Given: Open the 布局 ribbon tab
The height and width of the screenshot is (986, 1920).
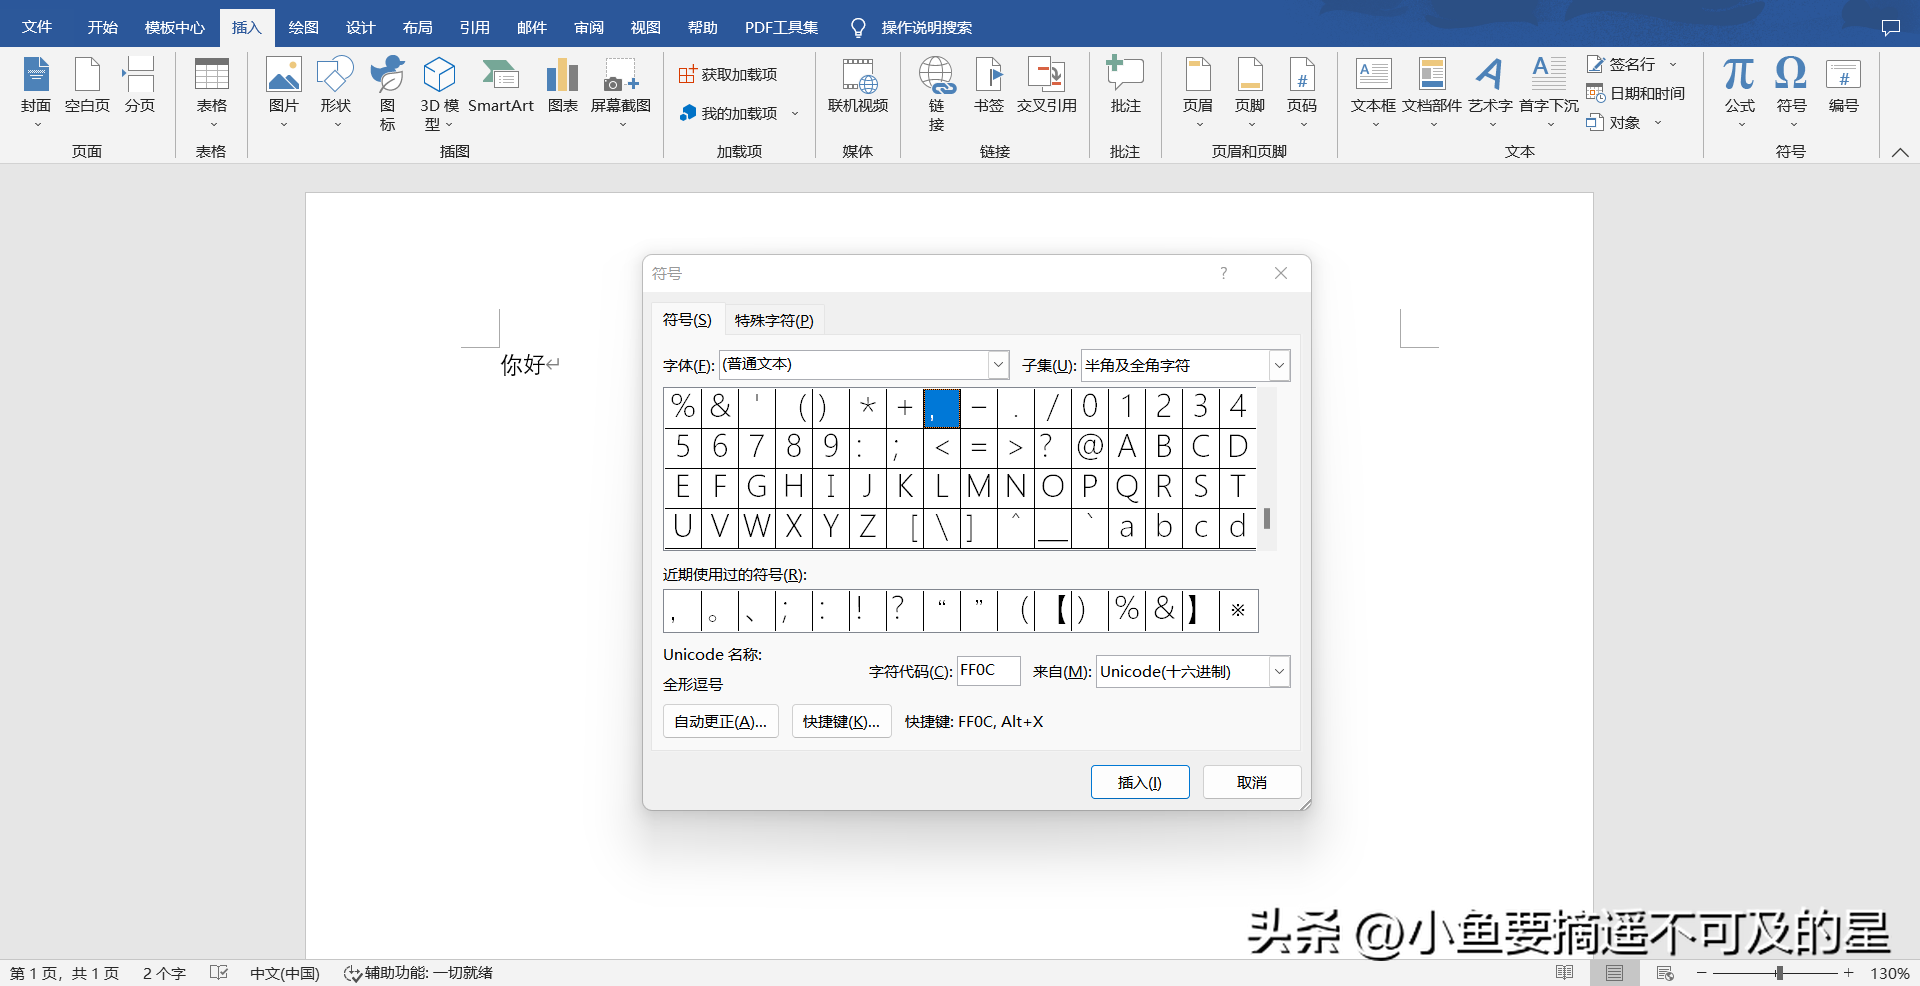Looking at the screenshot, I should [x=417, y=27].
